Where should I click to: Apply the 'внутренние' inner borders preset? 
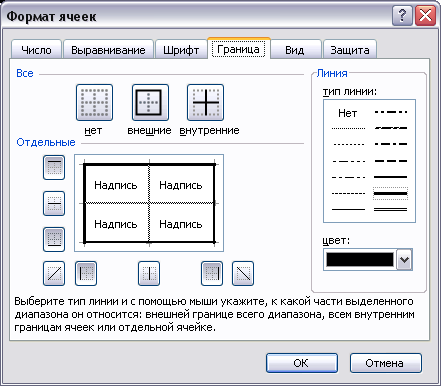(x=205, y=102)
